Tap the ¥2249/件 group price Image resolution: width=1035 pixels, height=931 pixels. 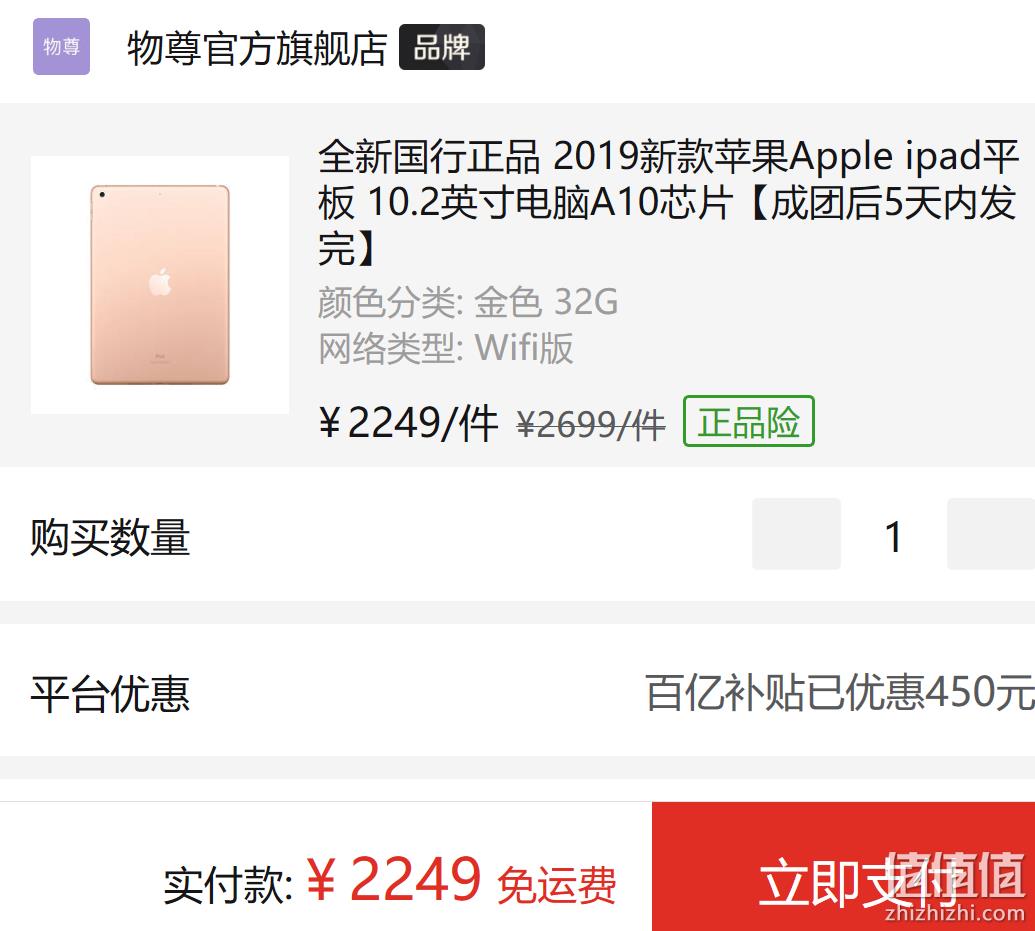click(x=408, y=423)
